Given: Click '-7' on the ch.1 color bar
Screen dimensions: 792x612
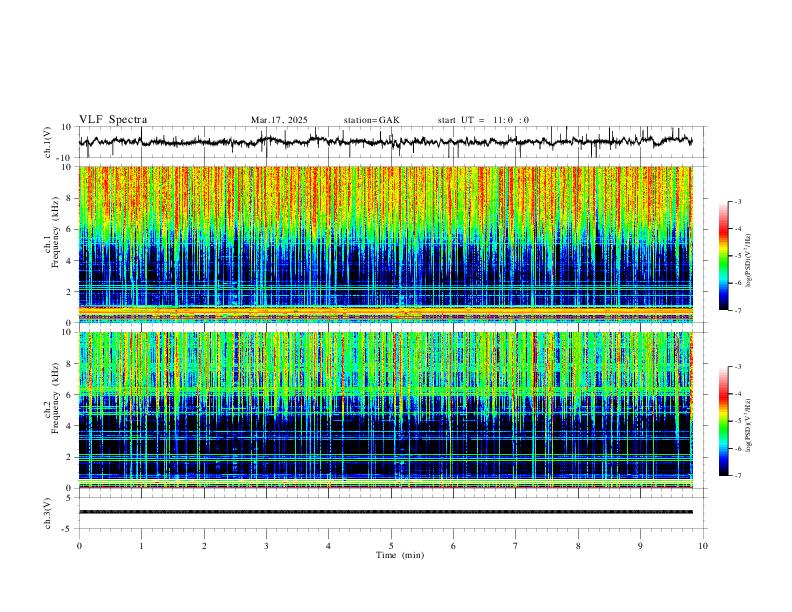Looking at the screenshot, I should (738, 310).
